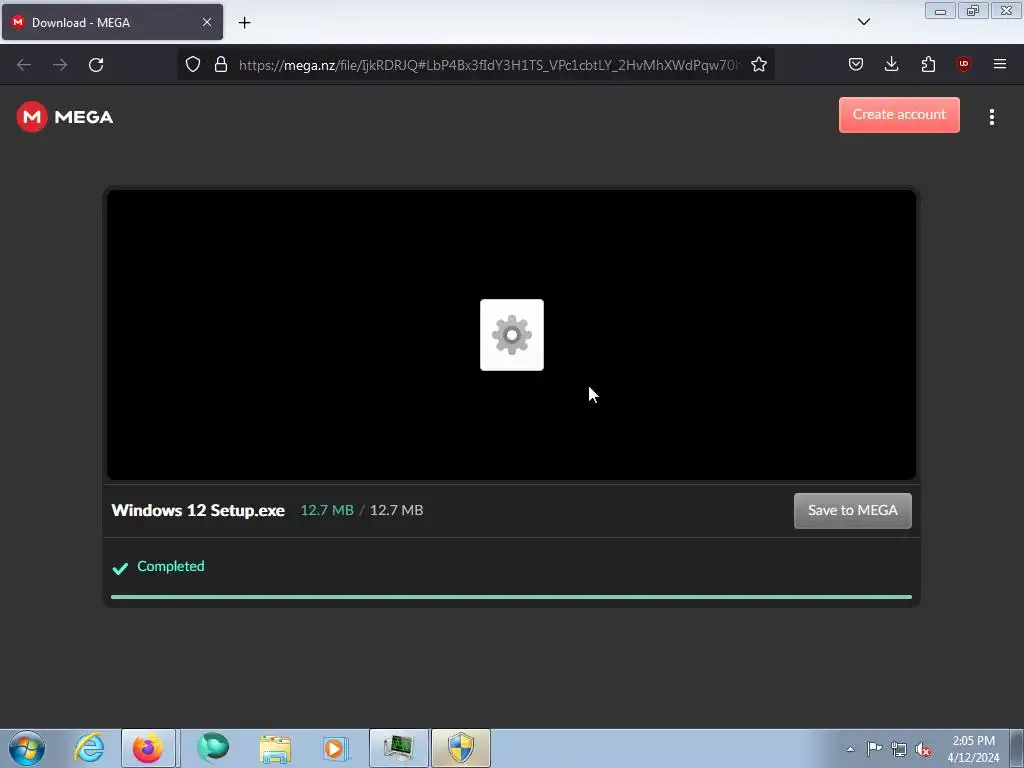Open the teal browser taskbar icon
Screen dimensions: 1024x768
coord(213,748)
